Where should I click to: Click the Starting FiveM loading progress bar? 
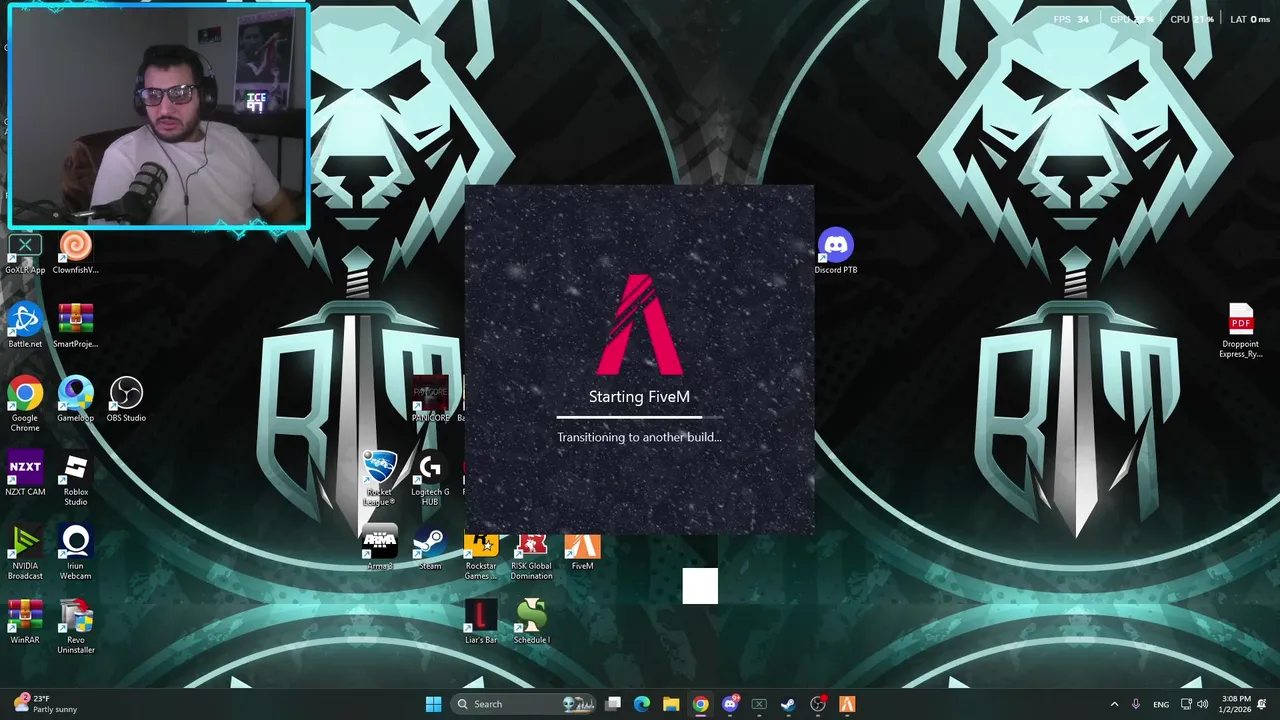640,417
